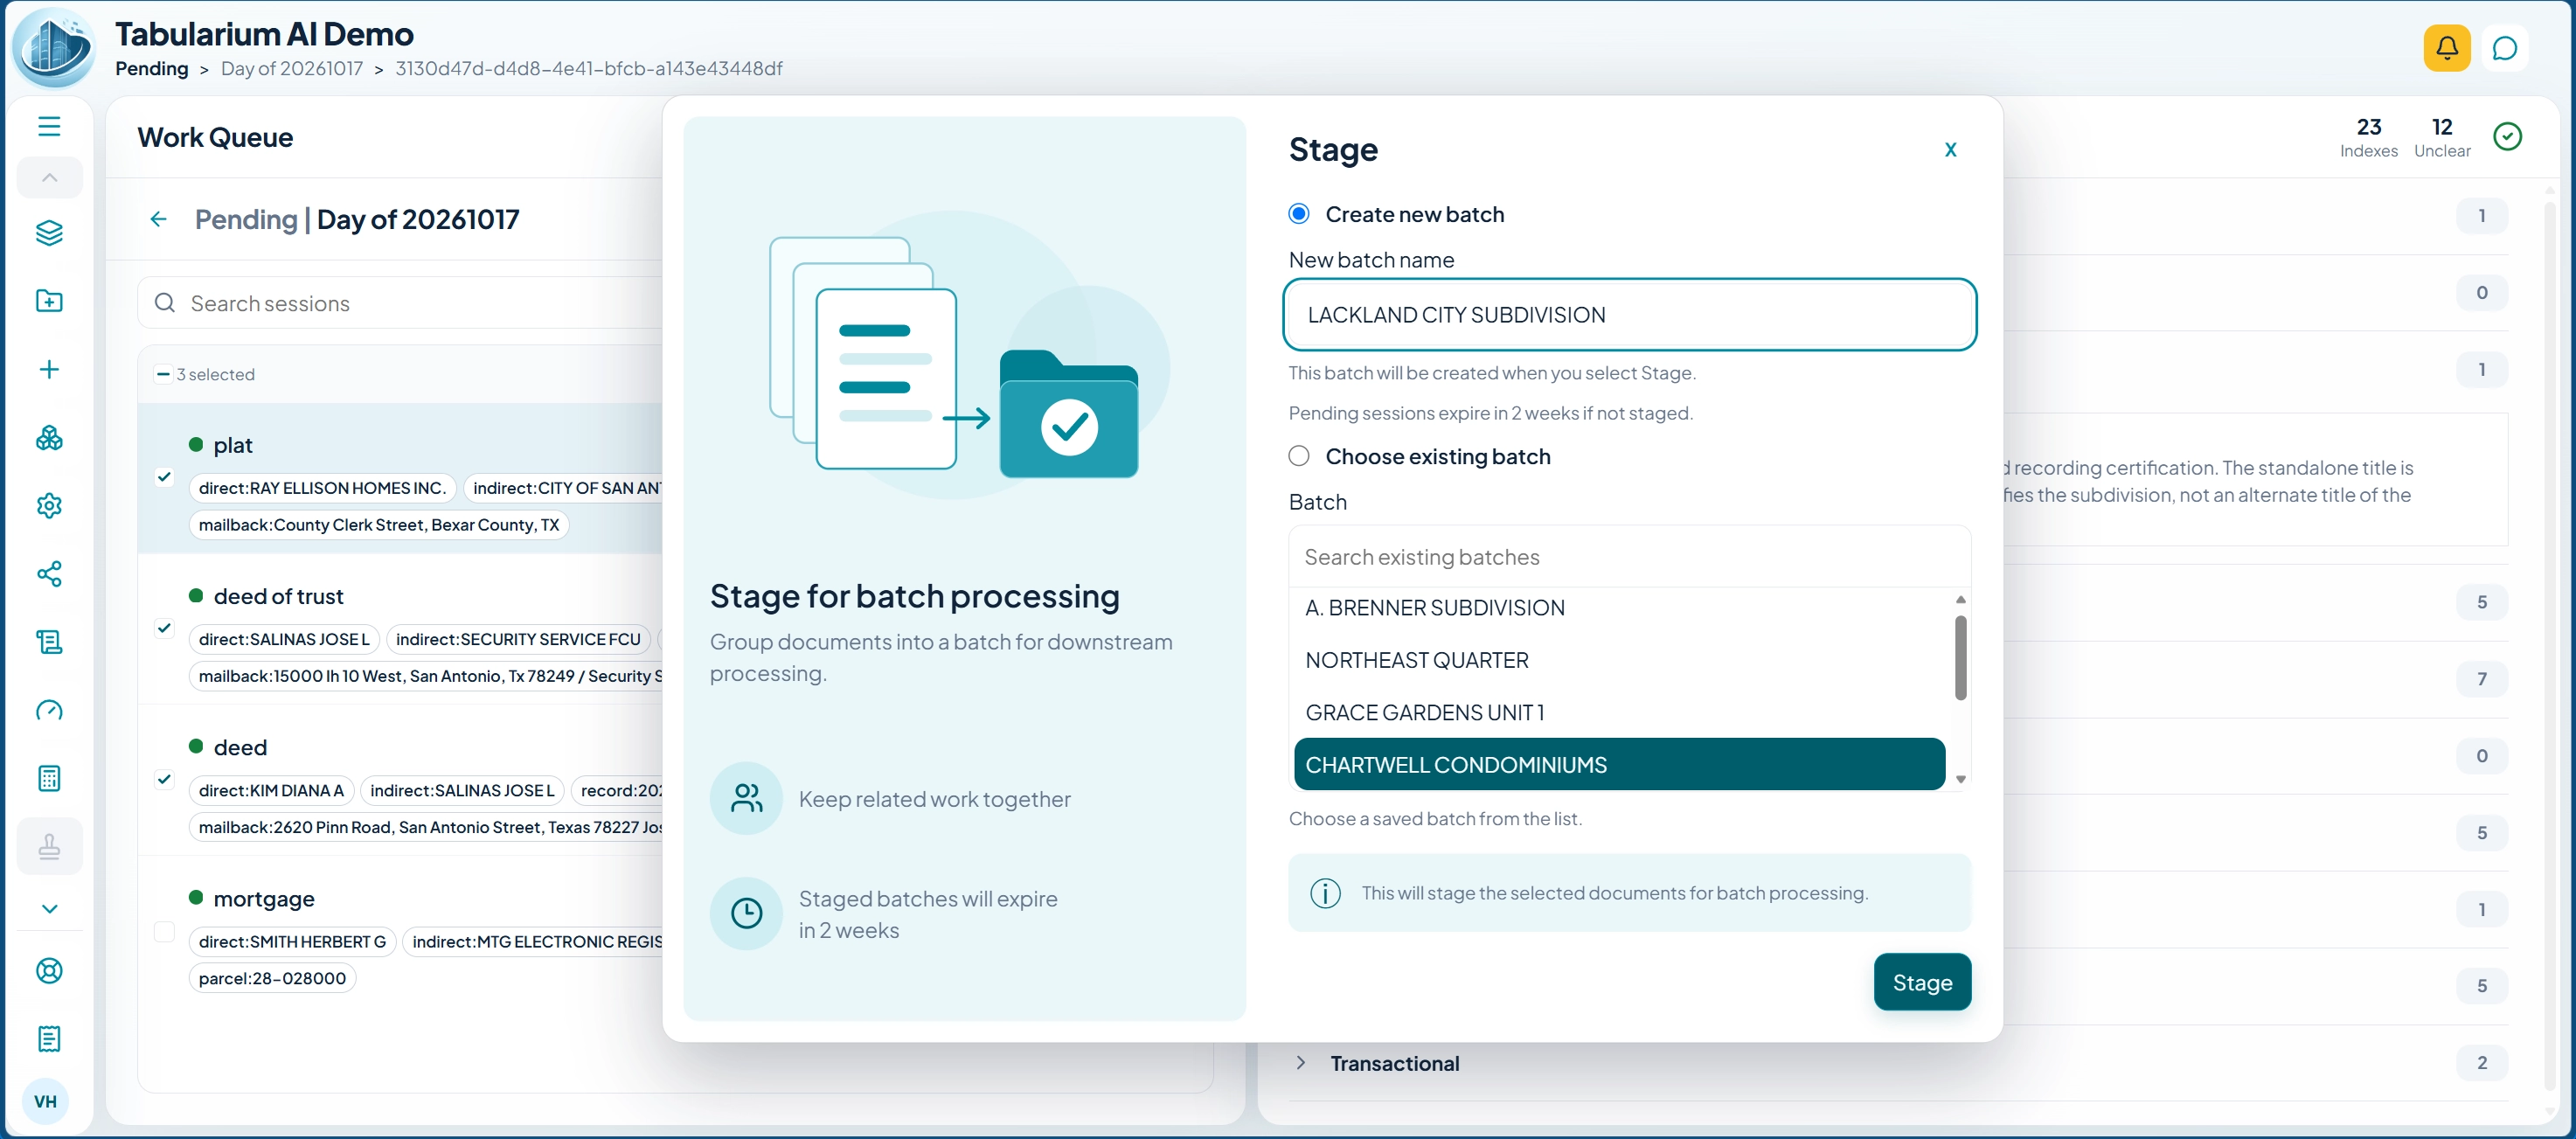Viewport: 2576px width, 1139px height.
Task: Uncheck the deed of trust checkbox
Action: [x=165, y=628]
